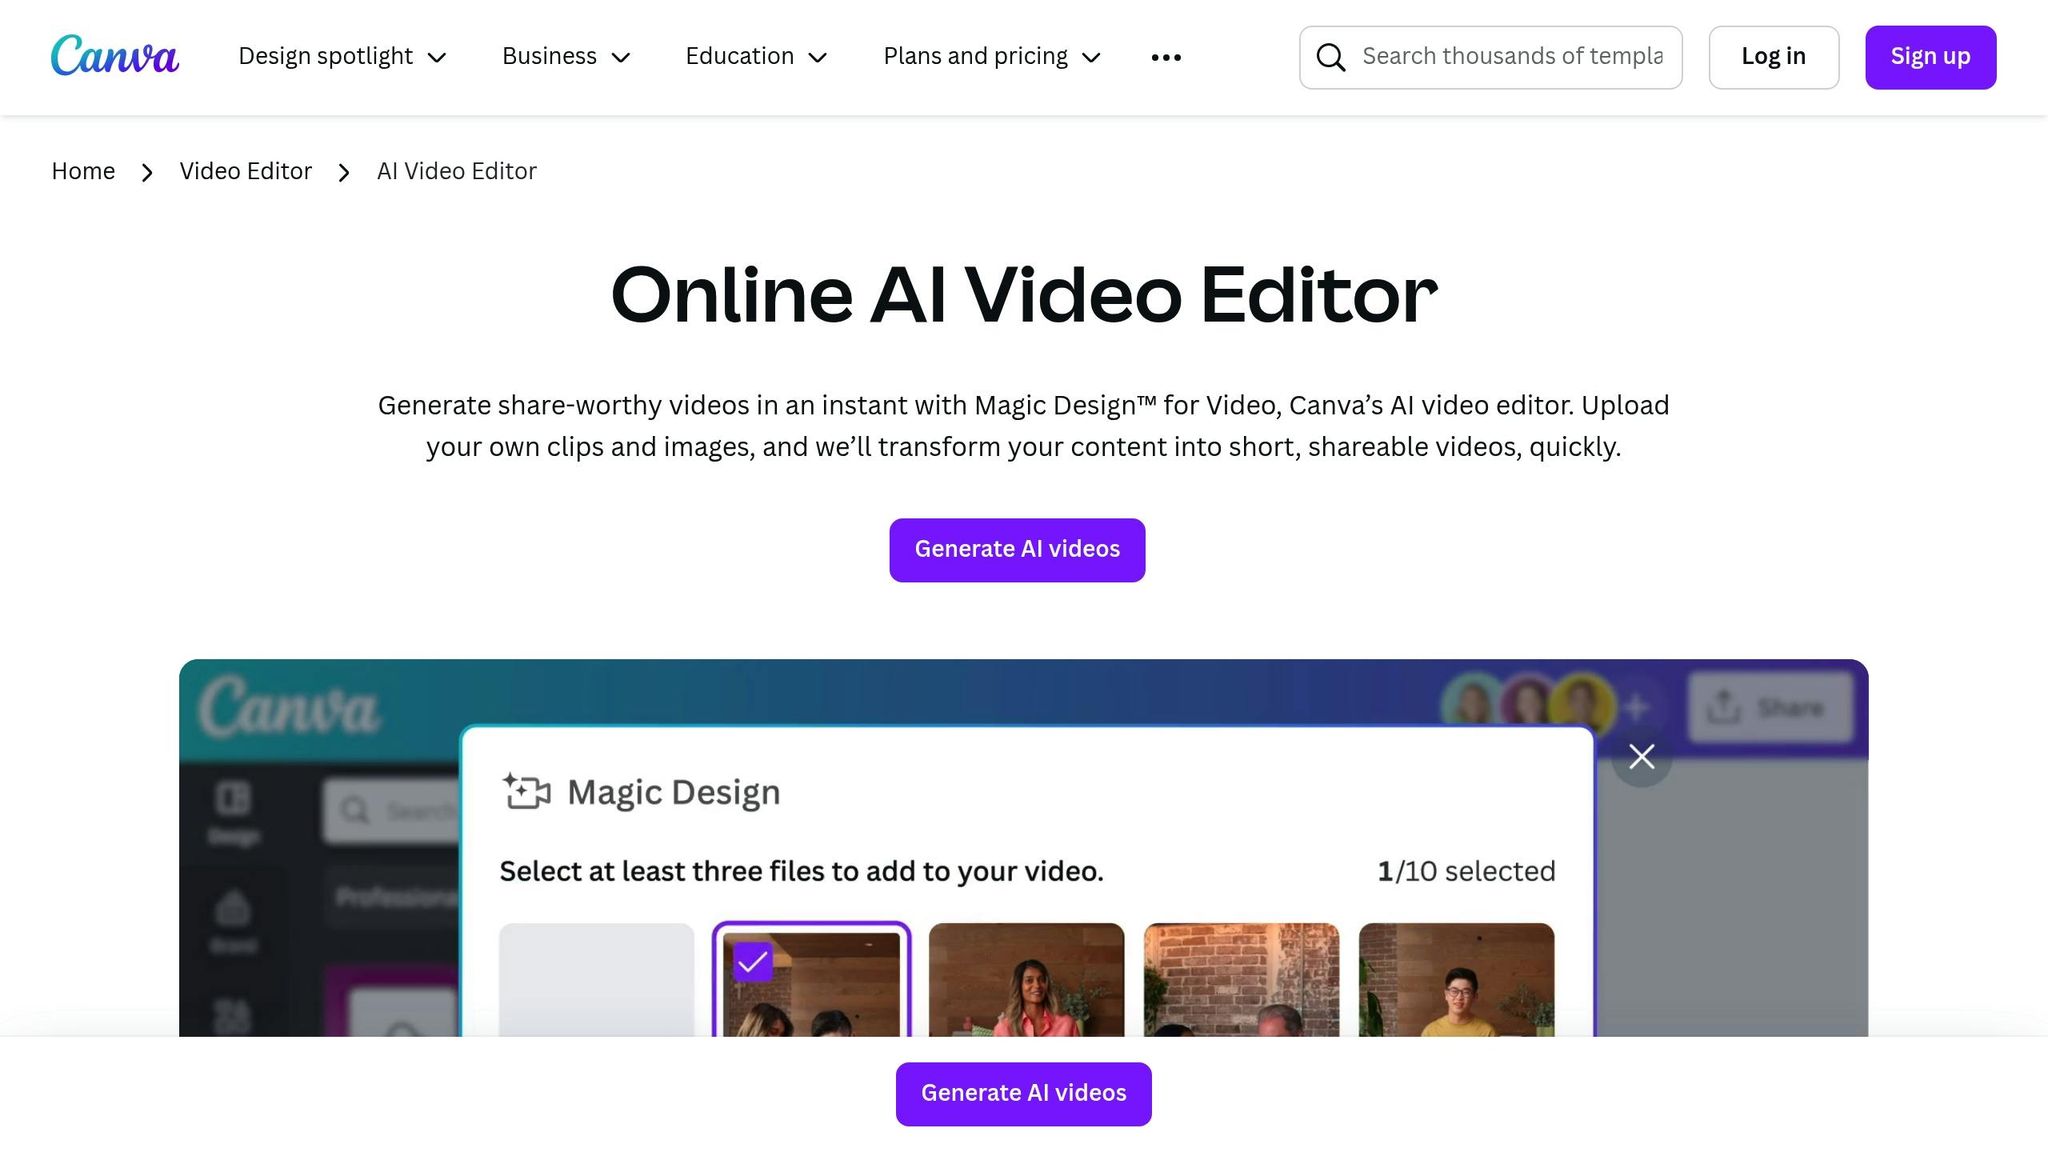The image size is (2048, 1152).
Task: Click the yellow collaborator avatar
Action: pos(1580,700)
